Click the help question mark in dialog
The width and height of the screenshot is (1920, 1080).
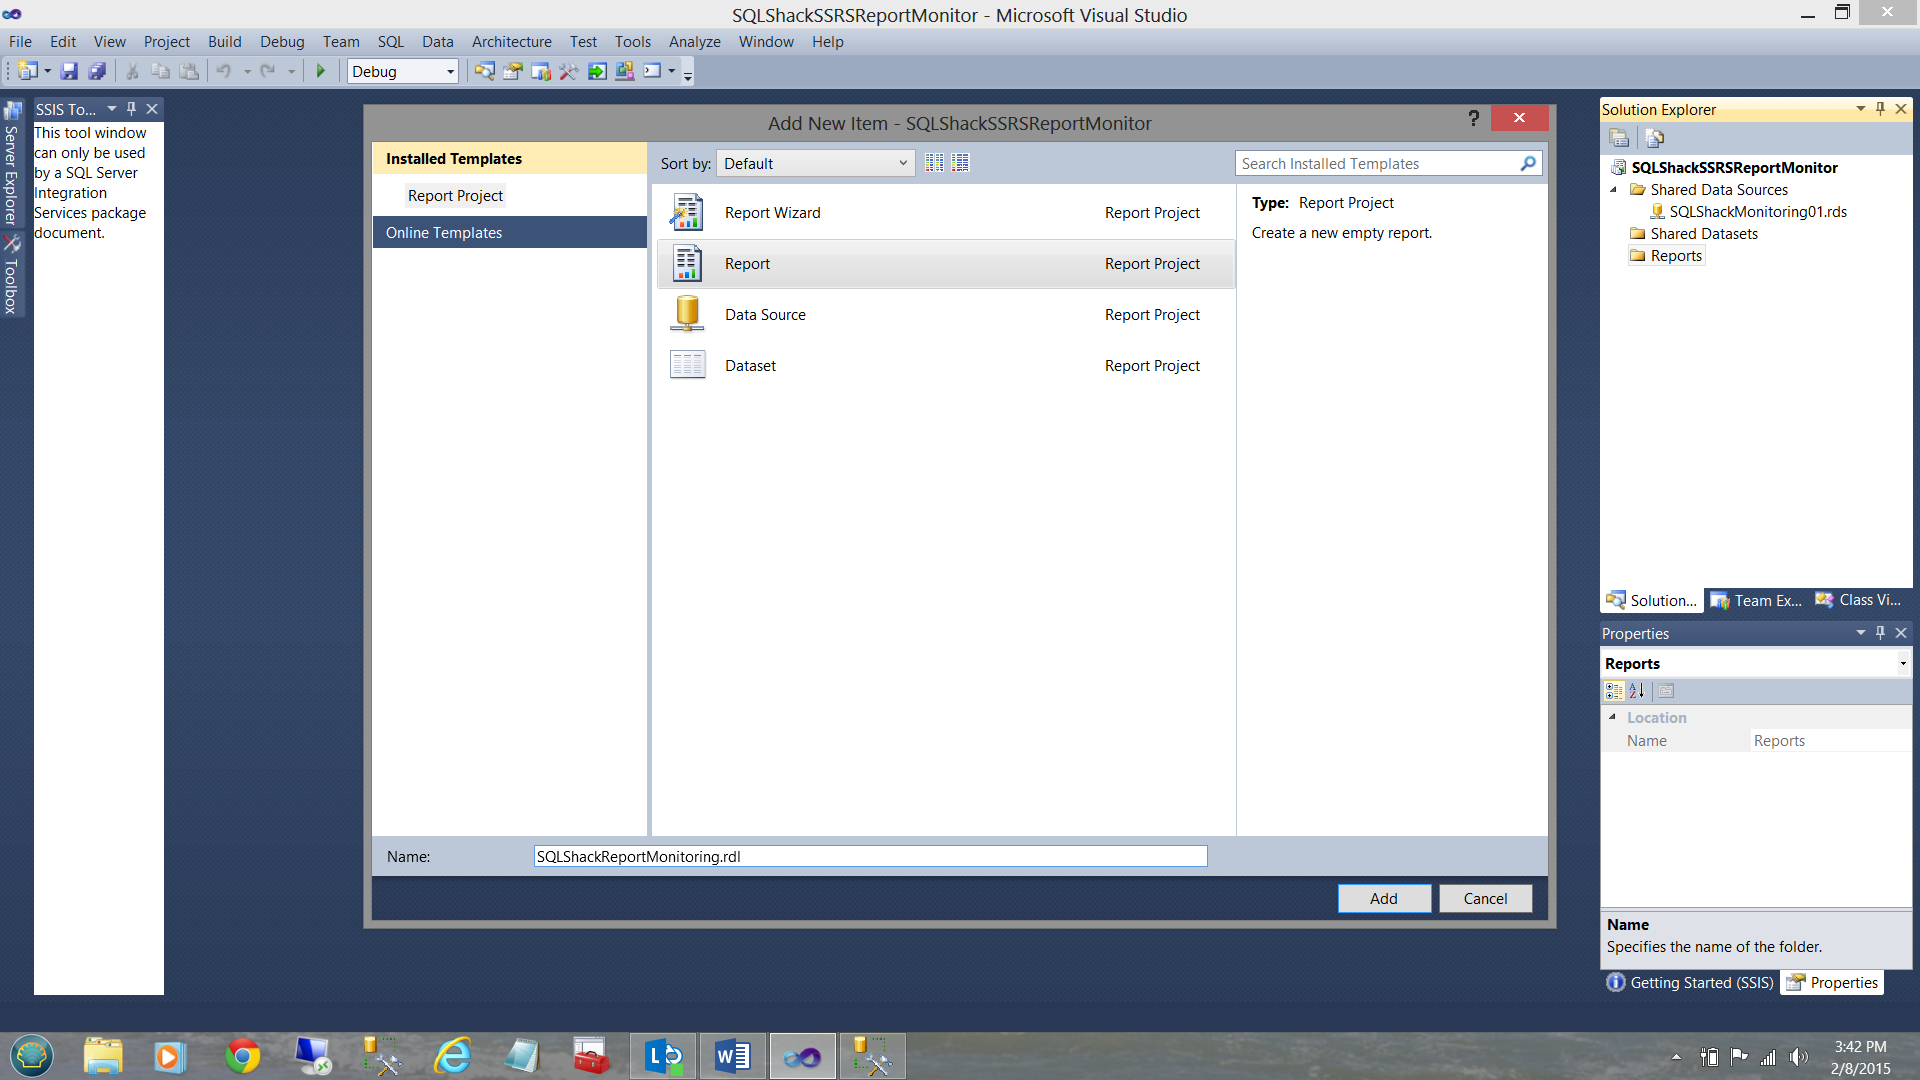coord(1473,119)
